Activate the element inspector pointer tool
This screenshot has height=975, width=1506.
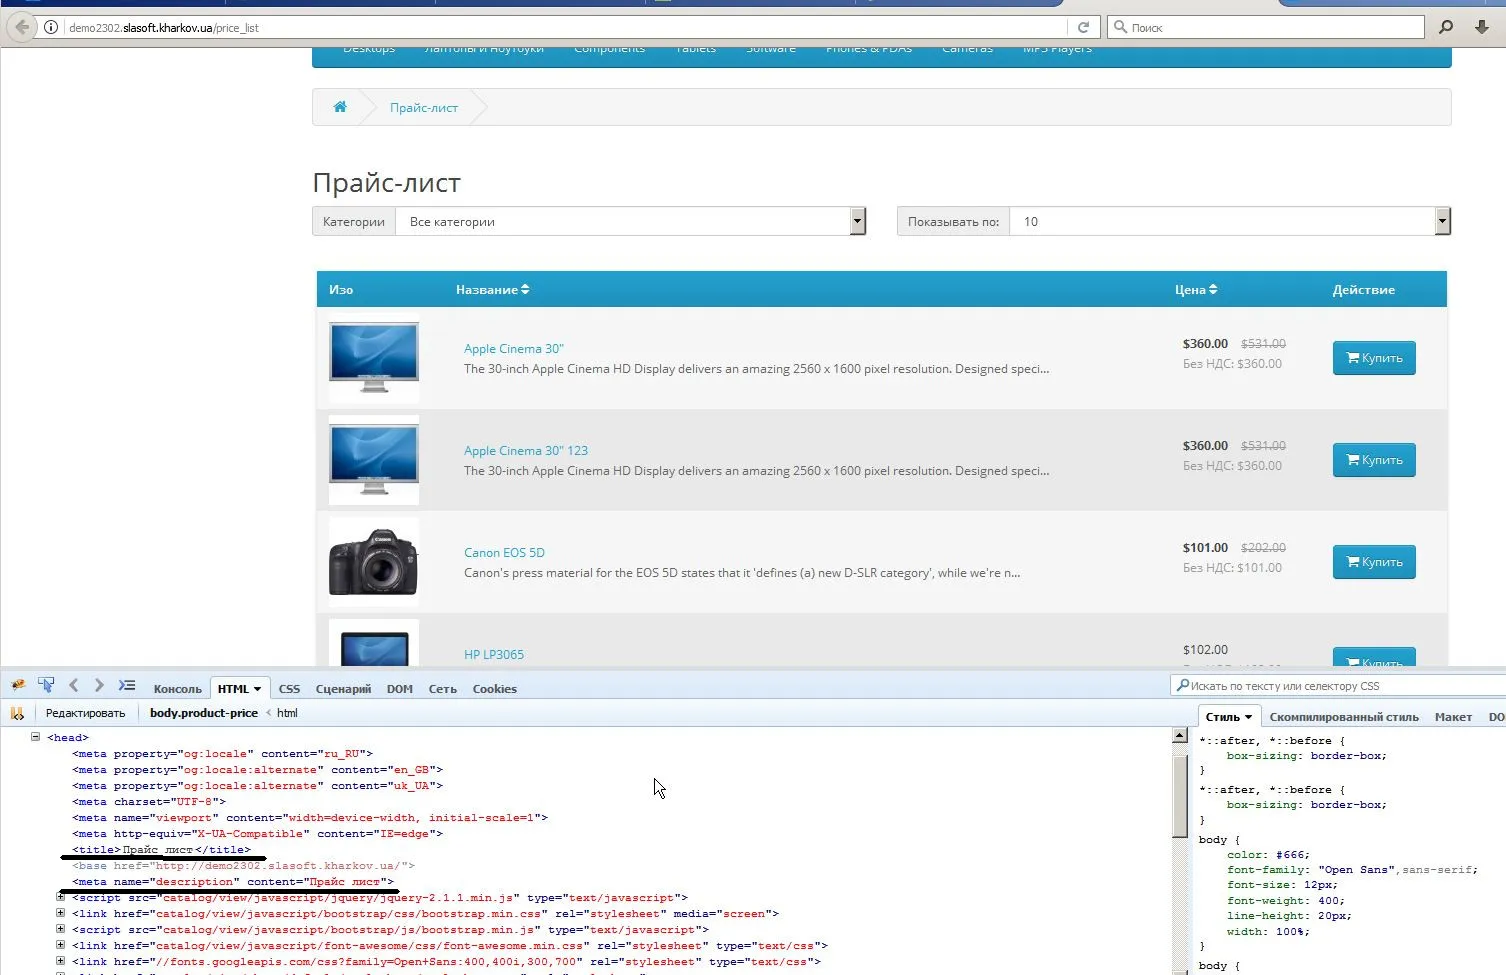point(46,686)
